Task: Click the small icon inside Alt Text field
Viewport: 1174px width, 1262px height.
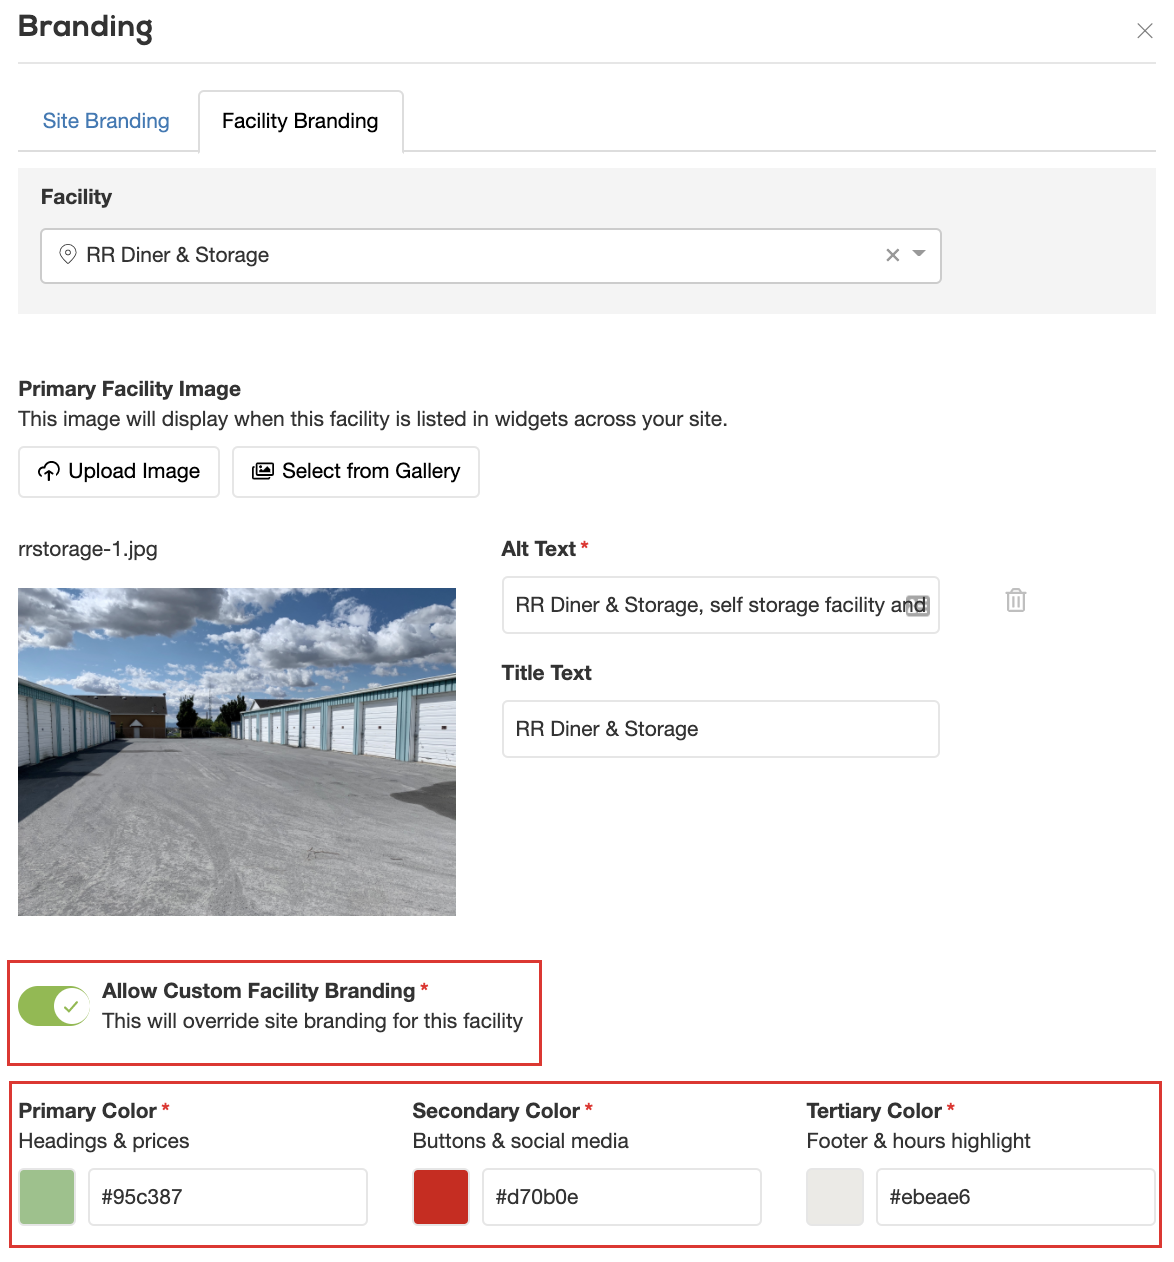Action: pos(917,606)
